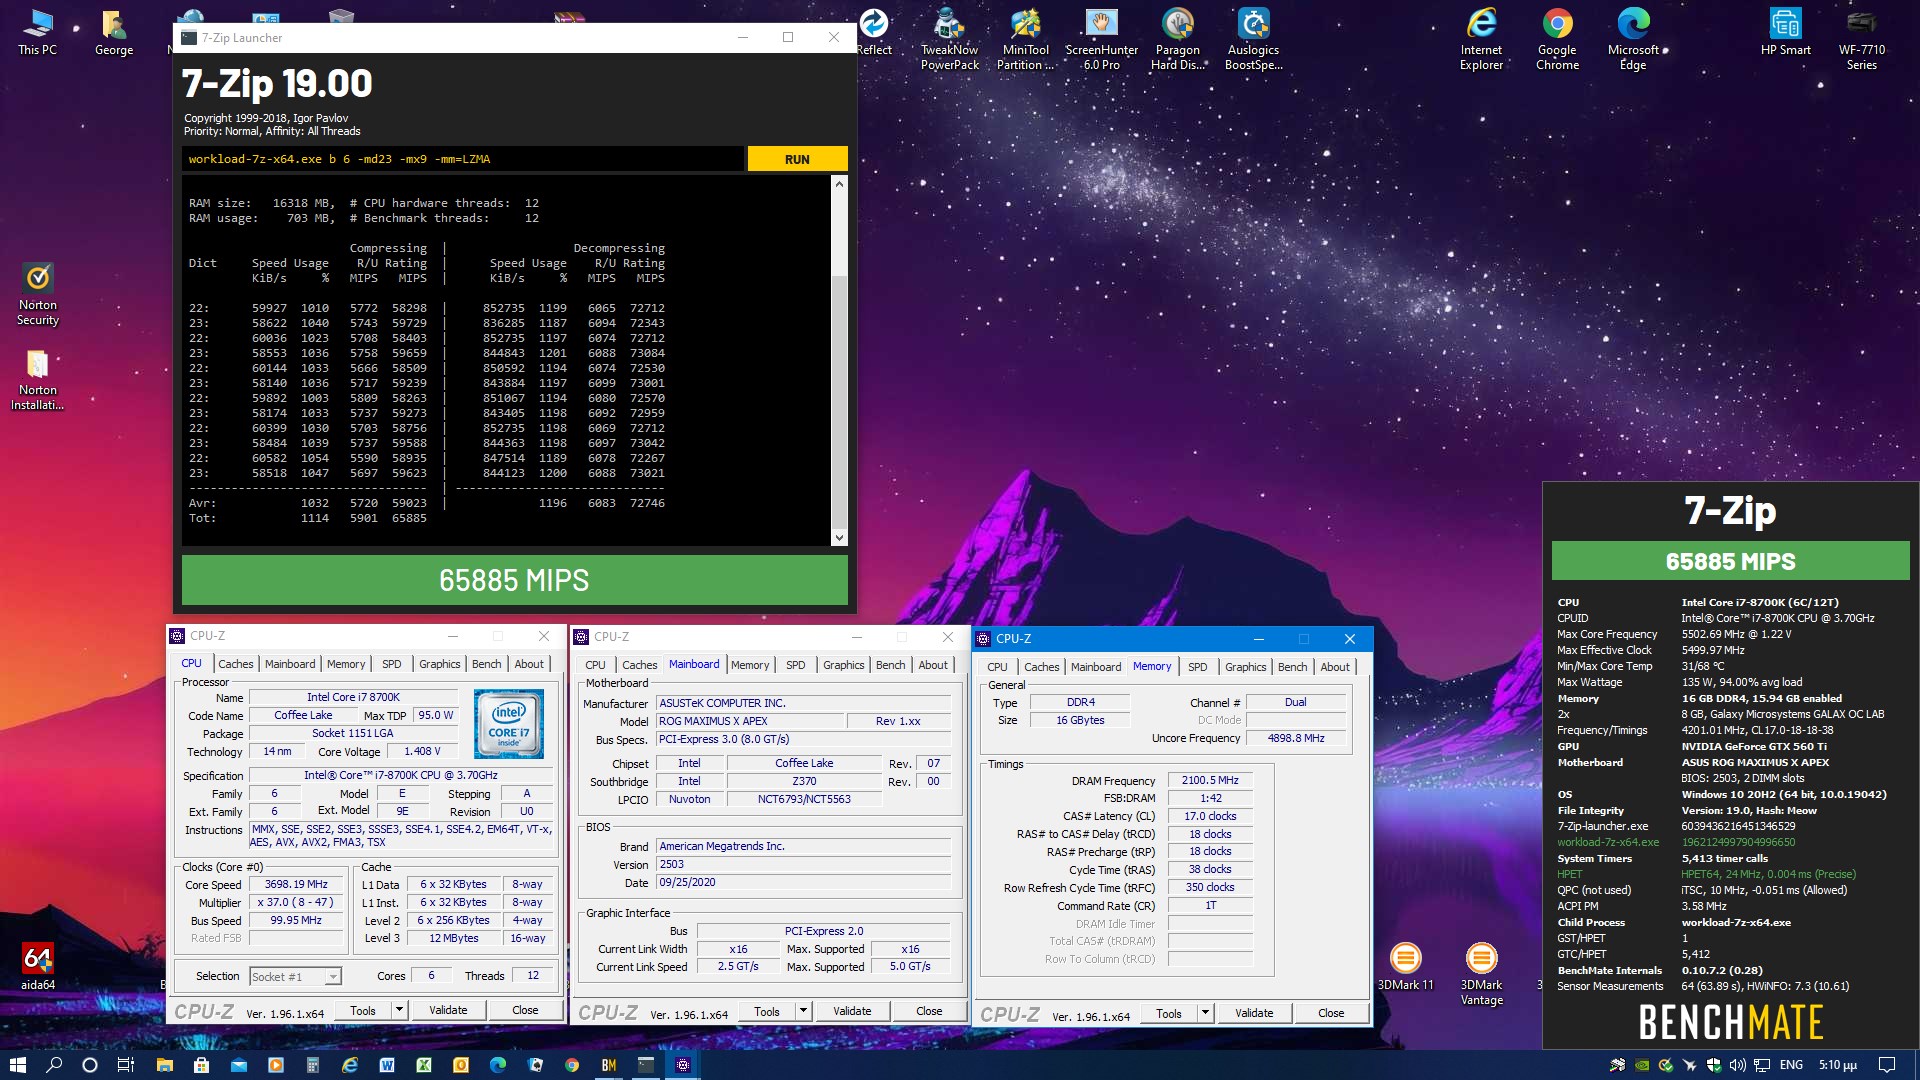Open the NVIDIA tray icon
Viewport: 1920px width, 1080px height.
click(1642, 1065)
